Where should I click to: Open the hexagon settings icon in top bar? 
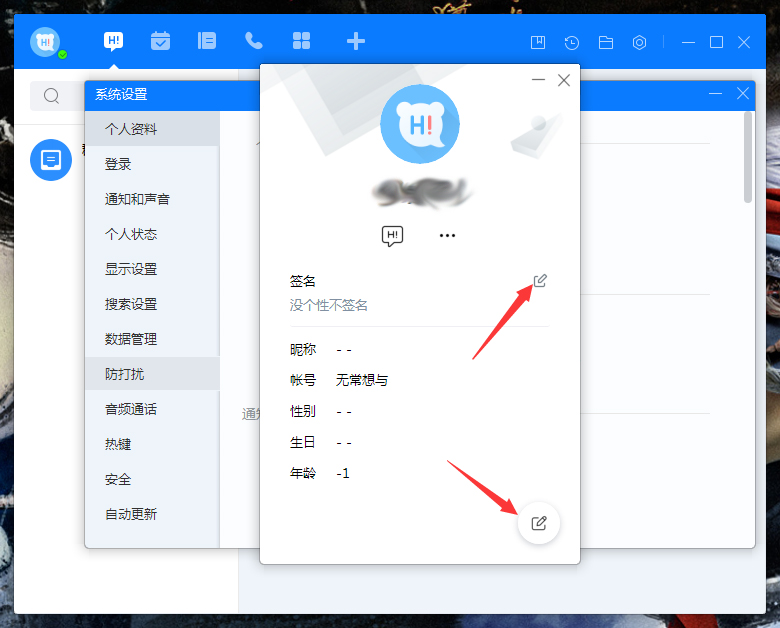[639, 43]
